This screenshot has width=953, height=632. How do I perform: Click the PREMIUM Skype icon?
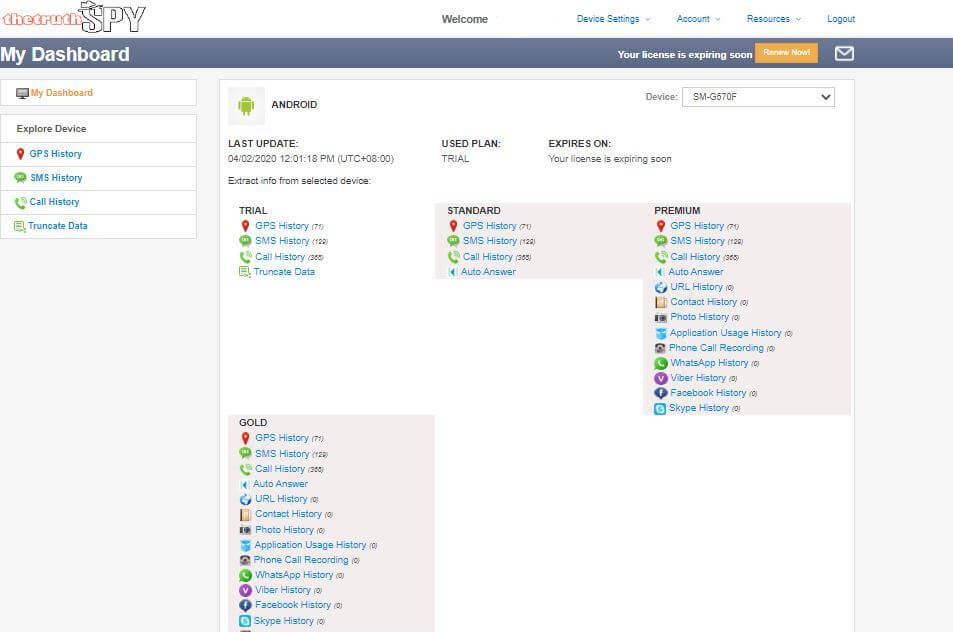tap(660, 408)
